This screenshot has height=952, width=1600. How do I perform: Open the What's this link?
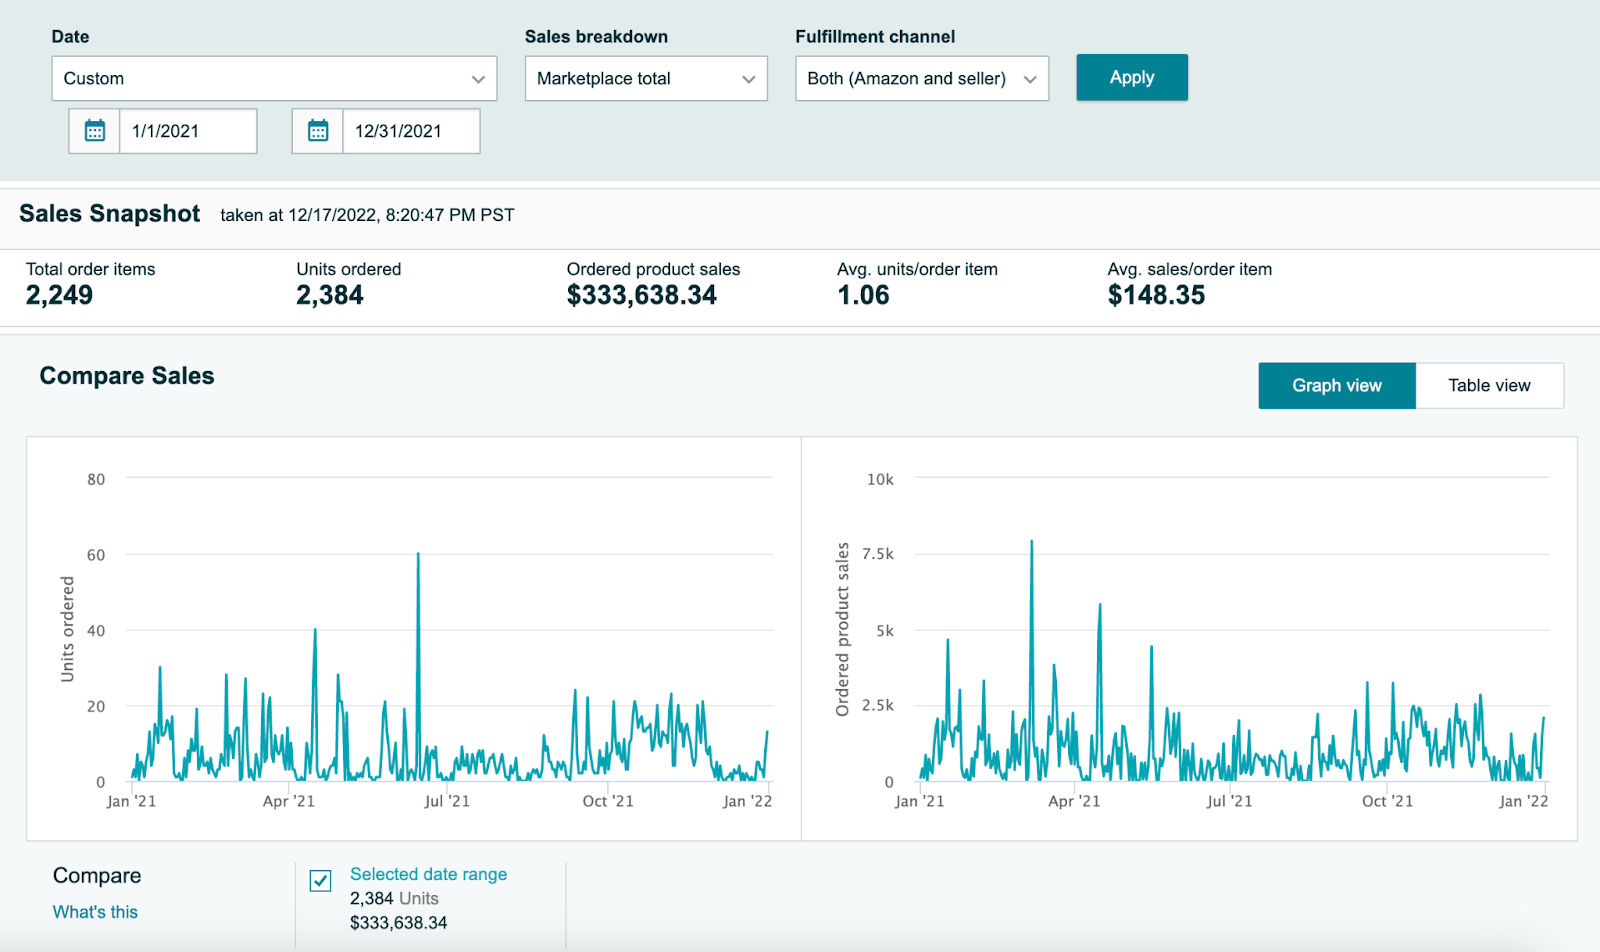tap(95, 912)
